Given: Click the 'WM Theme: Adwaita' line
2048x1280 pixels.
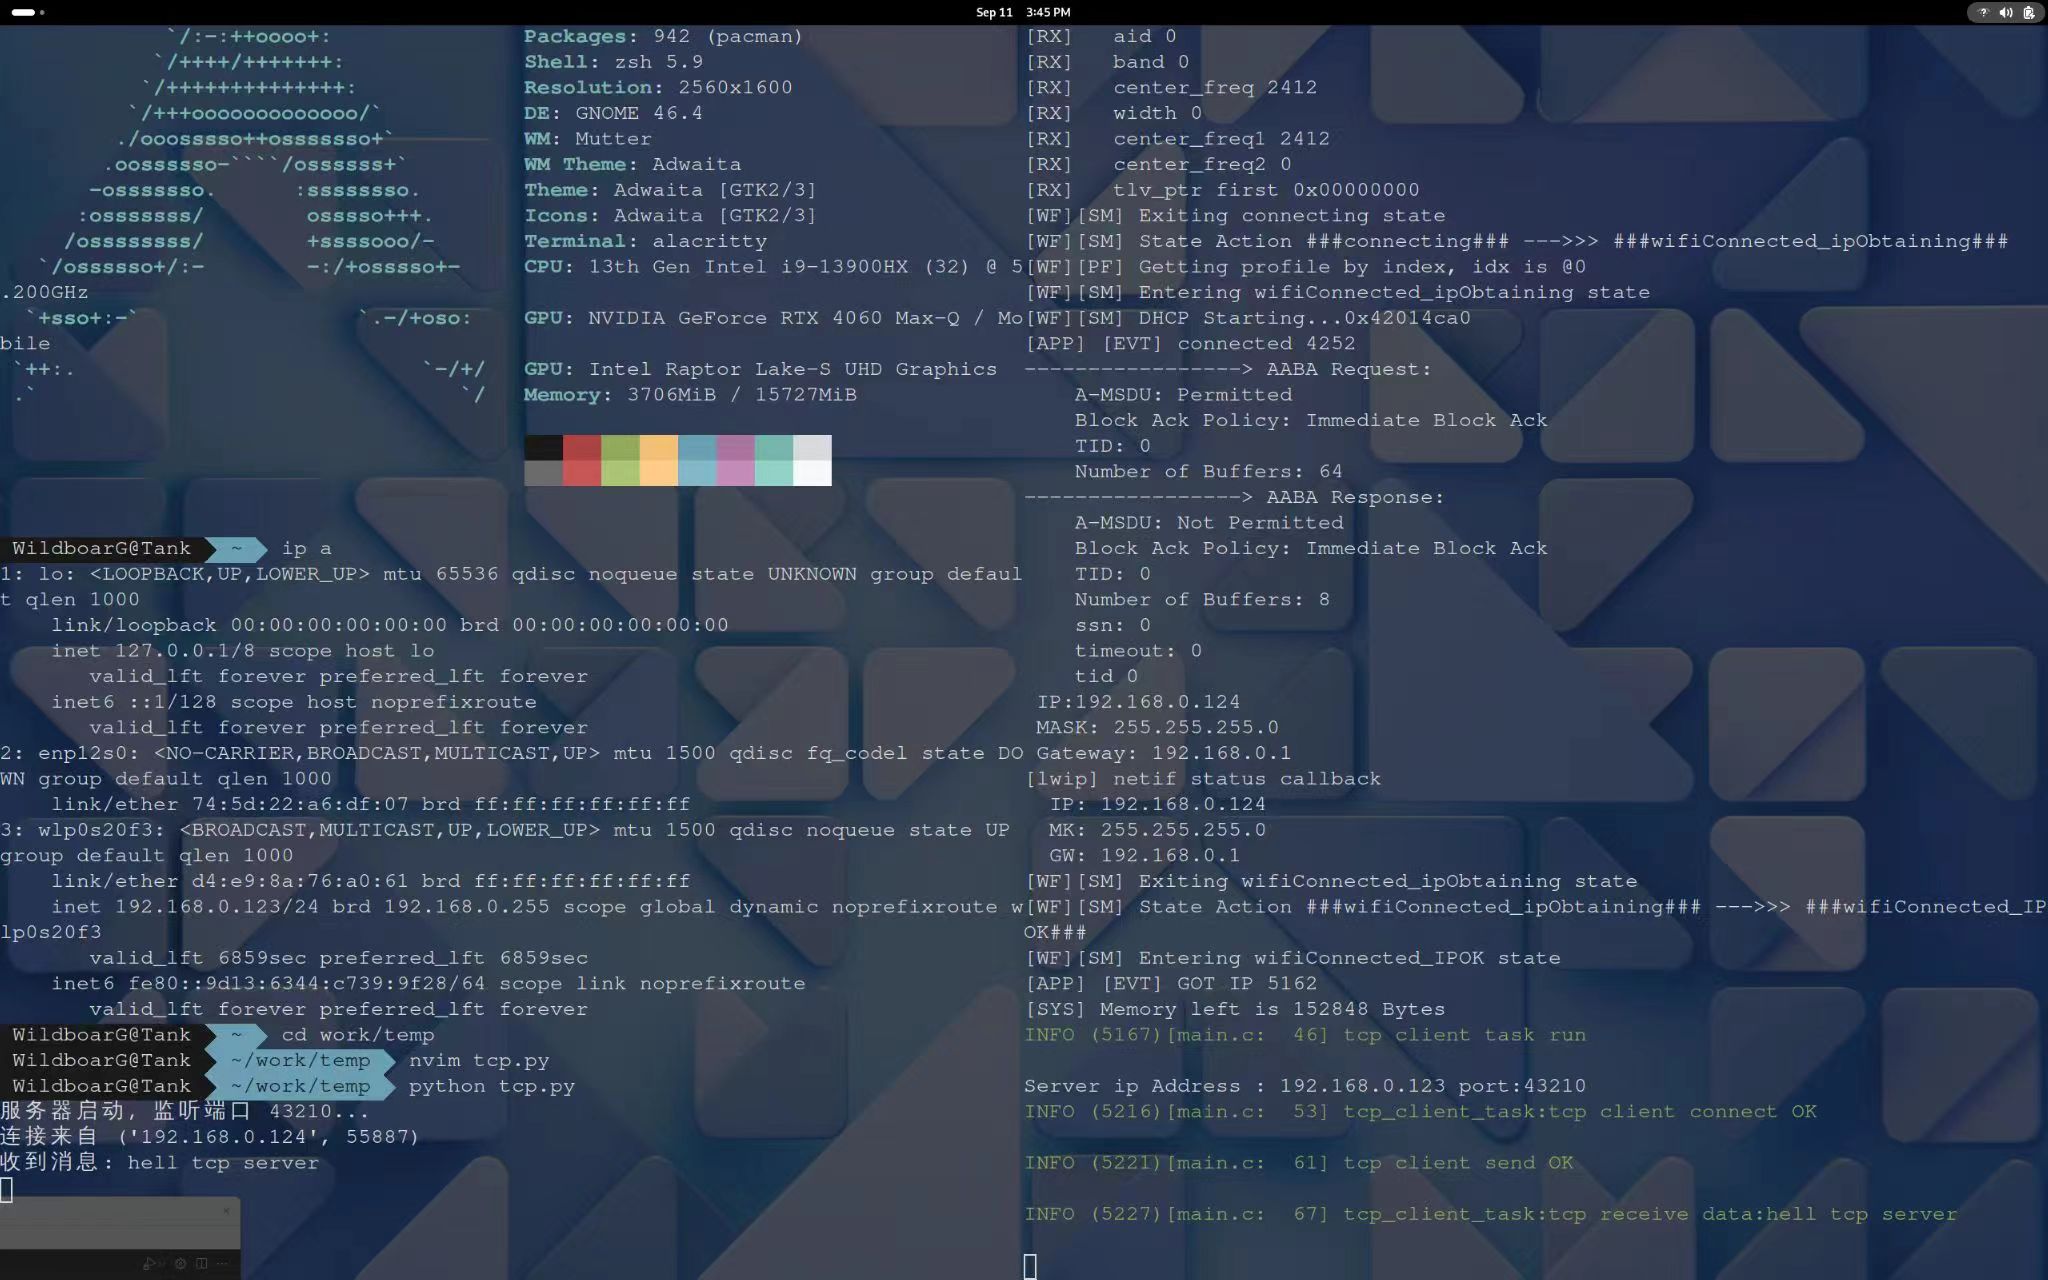Looking at the screenshot, I should 632,164.
